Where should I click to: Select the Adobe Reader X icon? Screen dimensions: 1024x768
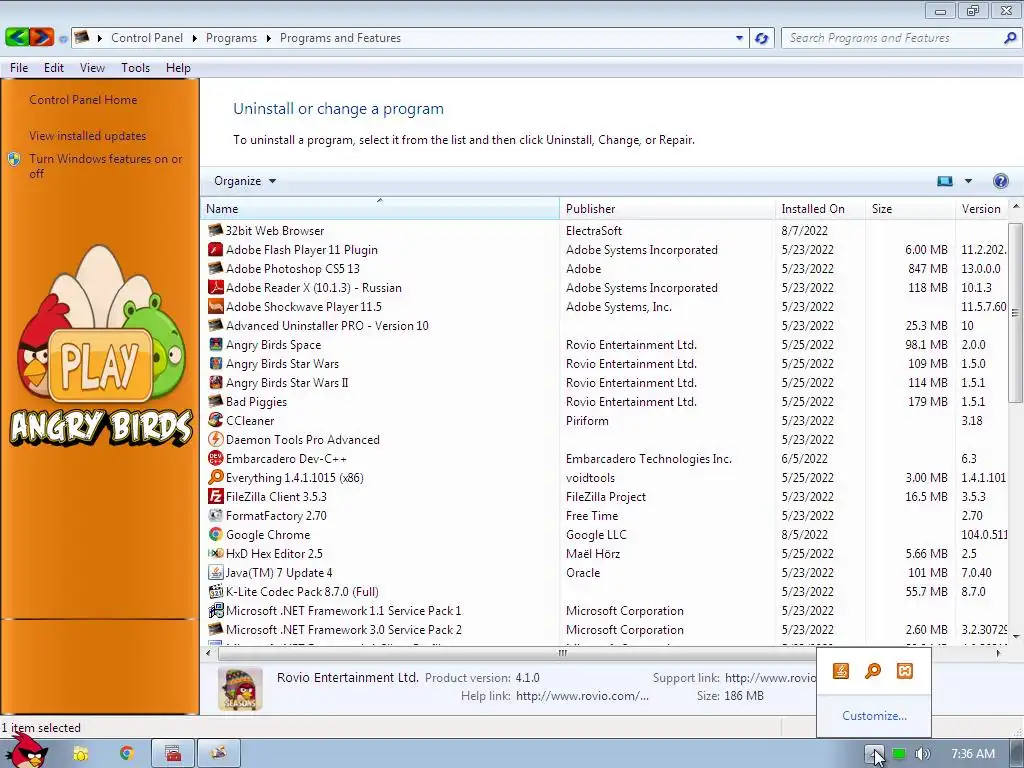(215, 287)
